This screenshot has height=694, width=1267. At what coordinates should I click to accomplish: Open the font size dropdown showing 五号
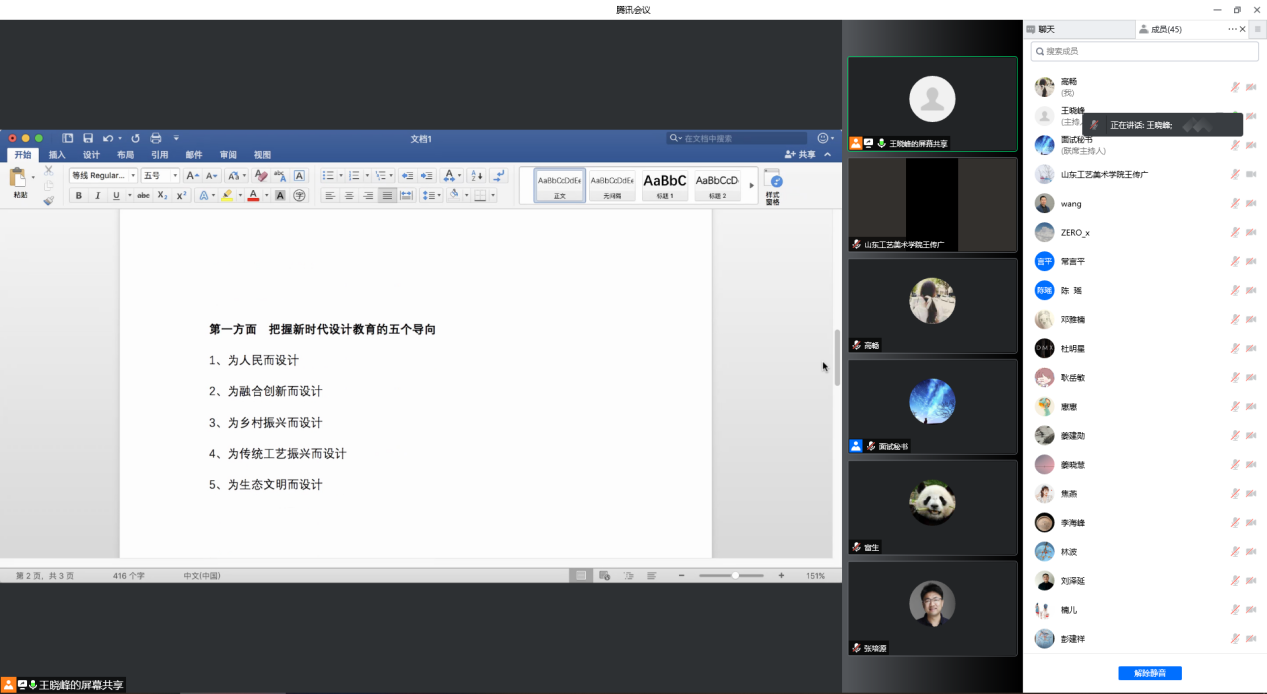pyautogui.click(x=160, y=176)
